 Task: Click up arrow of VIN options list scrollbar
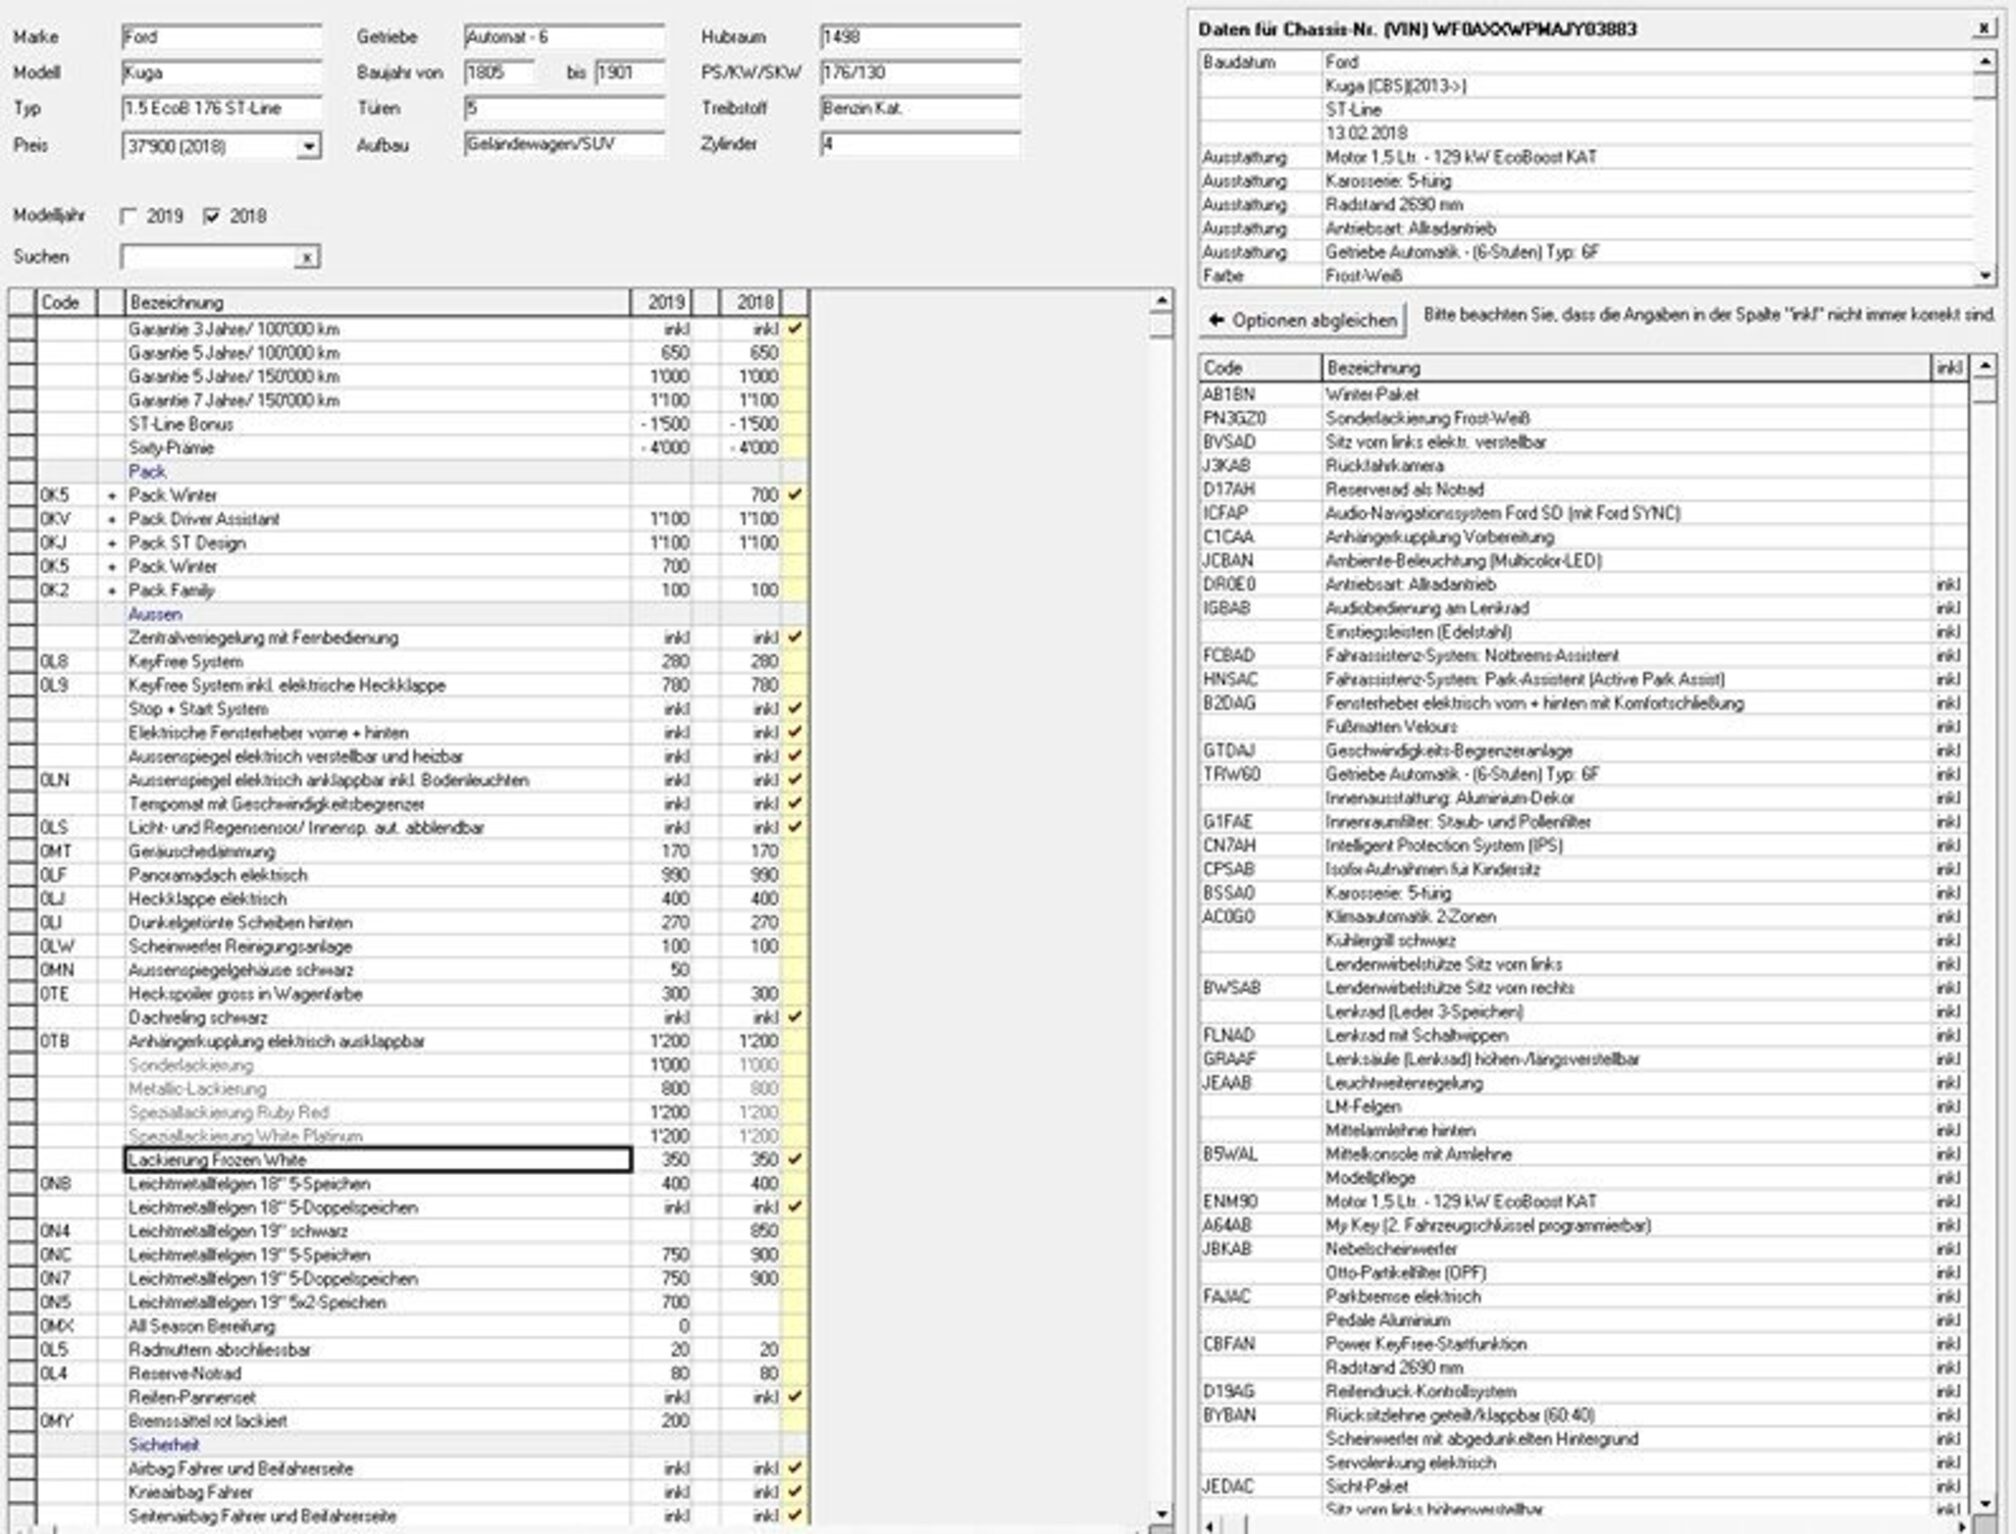[1984, 367]
